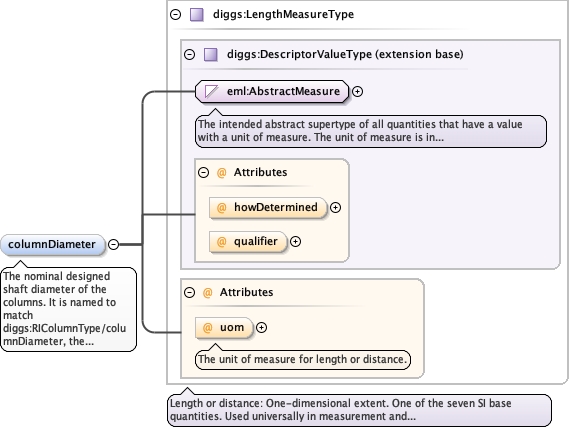Image resolution: width=570 pixels, height=430 pixels.
Task: Select the columnDiameter element node
Action: coord(53,245)
